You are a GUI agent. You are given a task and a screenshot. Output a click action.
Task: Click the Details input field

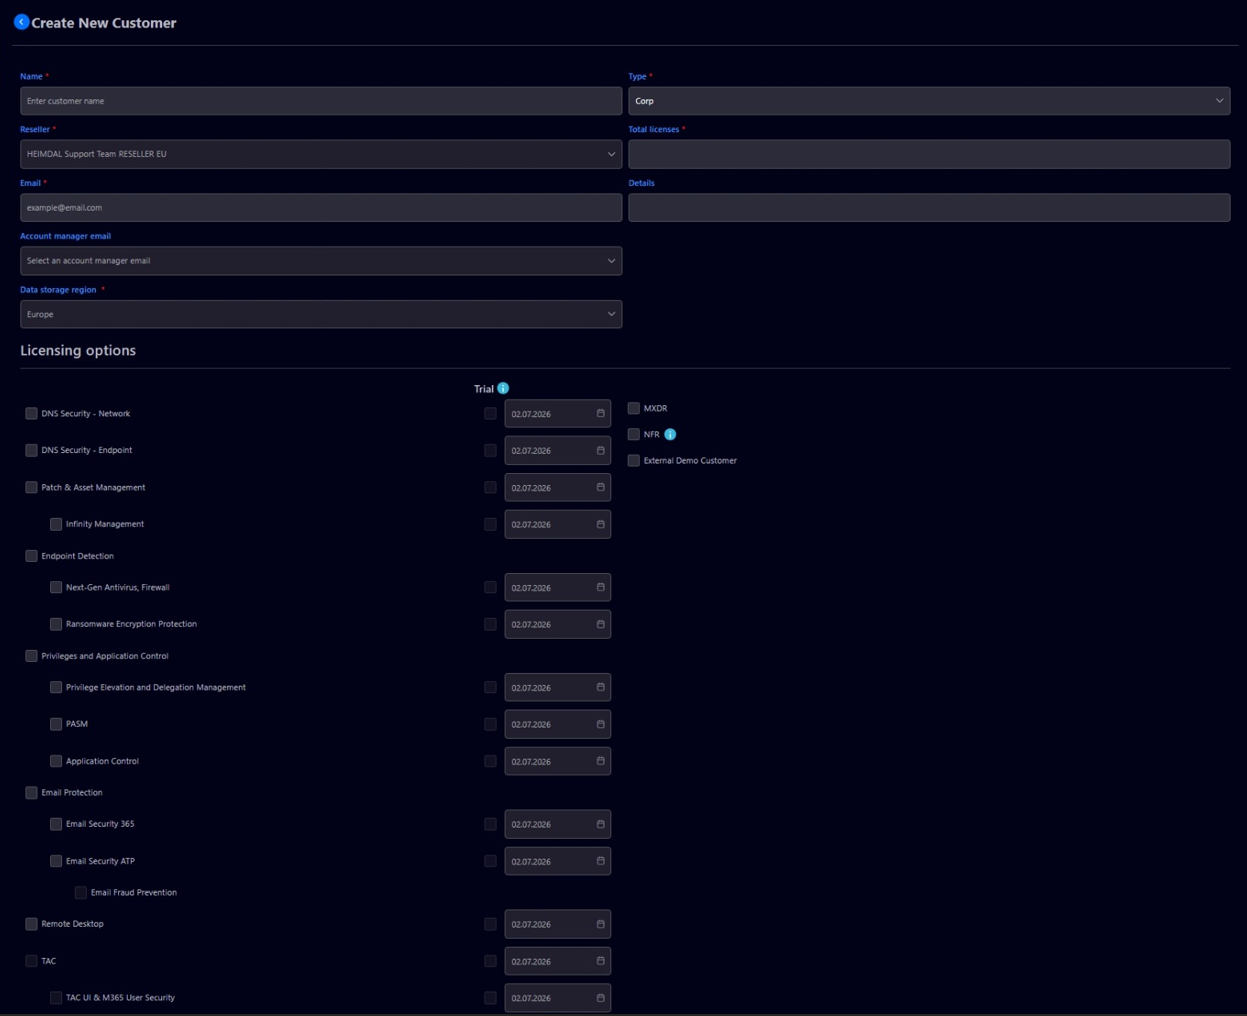(x=929, y=208)
